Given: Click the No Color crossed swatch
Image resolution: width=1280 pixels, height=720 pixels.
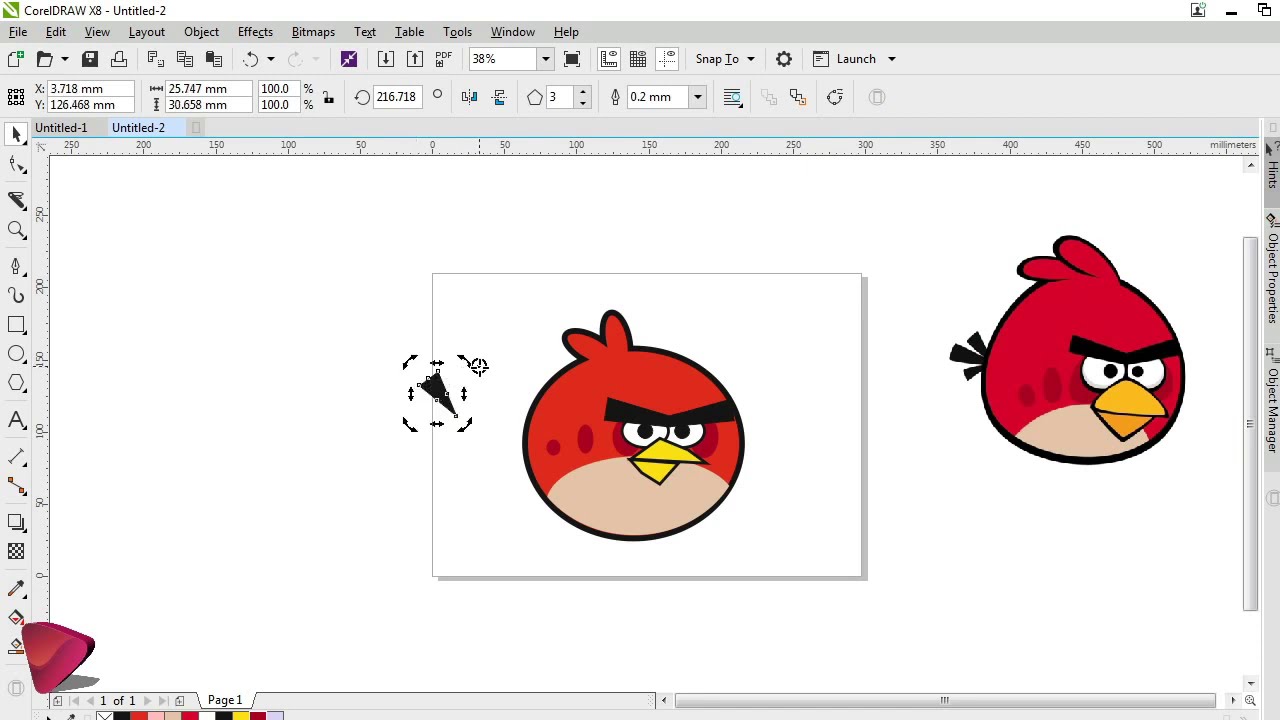Looking at the screenshot, I should pos(105,716).
